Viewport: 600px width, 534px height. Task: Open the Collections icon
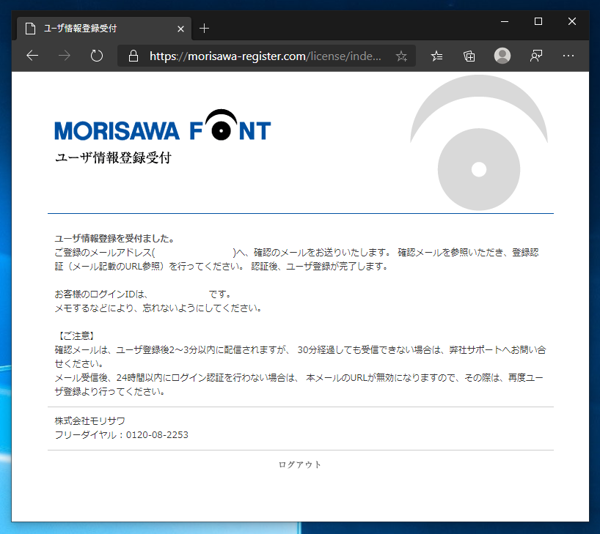(469, 56)
